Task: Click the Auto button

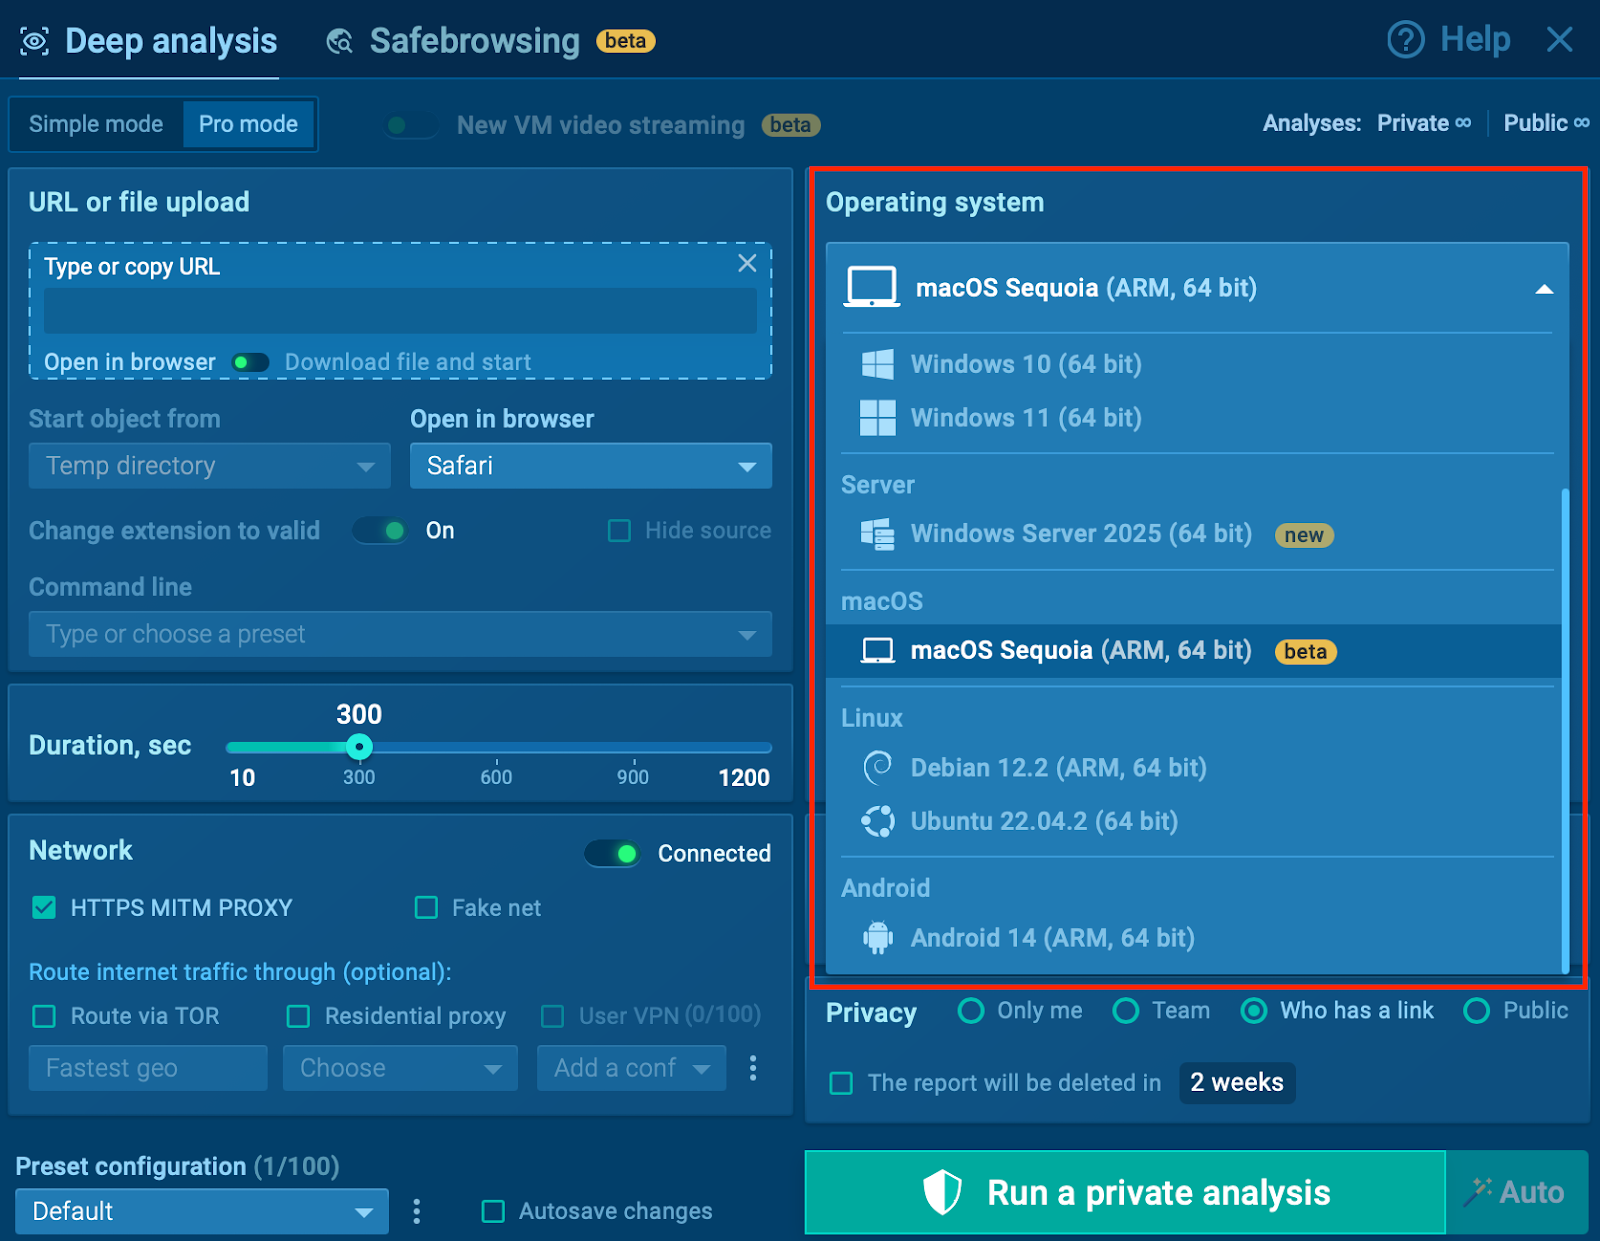Action: point(1516,1192)
